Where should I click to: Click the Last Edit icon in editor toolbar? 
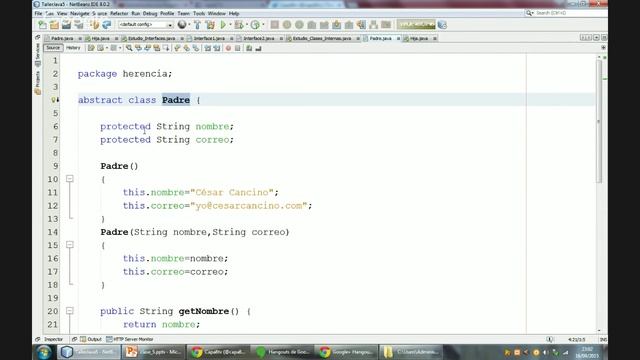pyautogui.click(x=91, y=48)
